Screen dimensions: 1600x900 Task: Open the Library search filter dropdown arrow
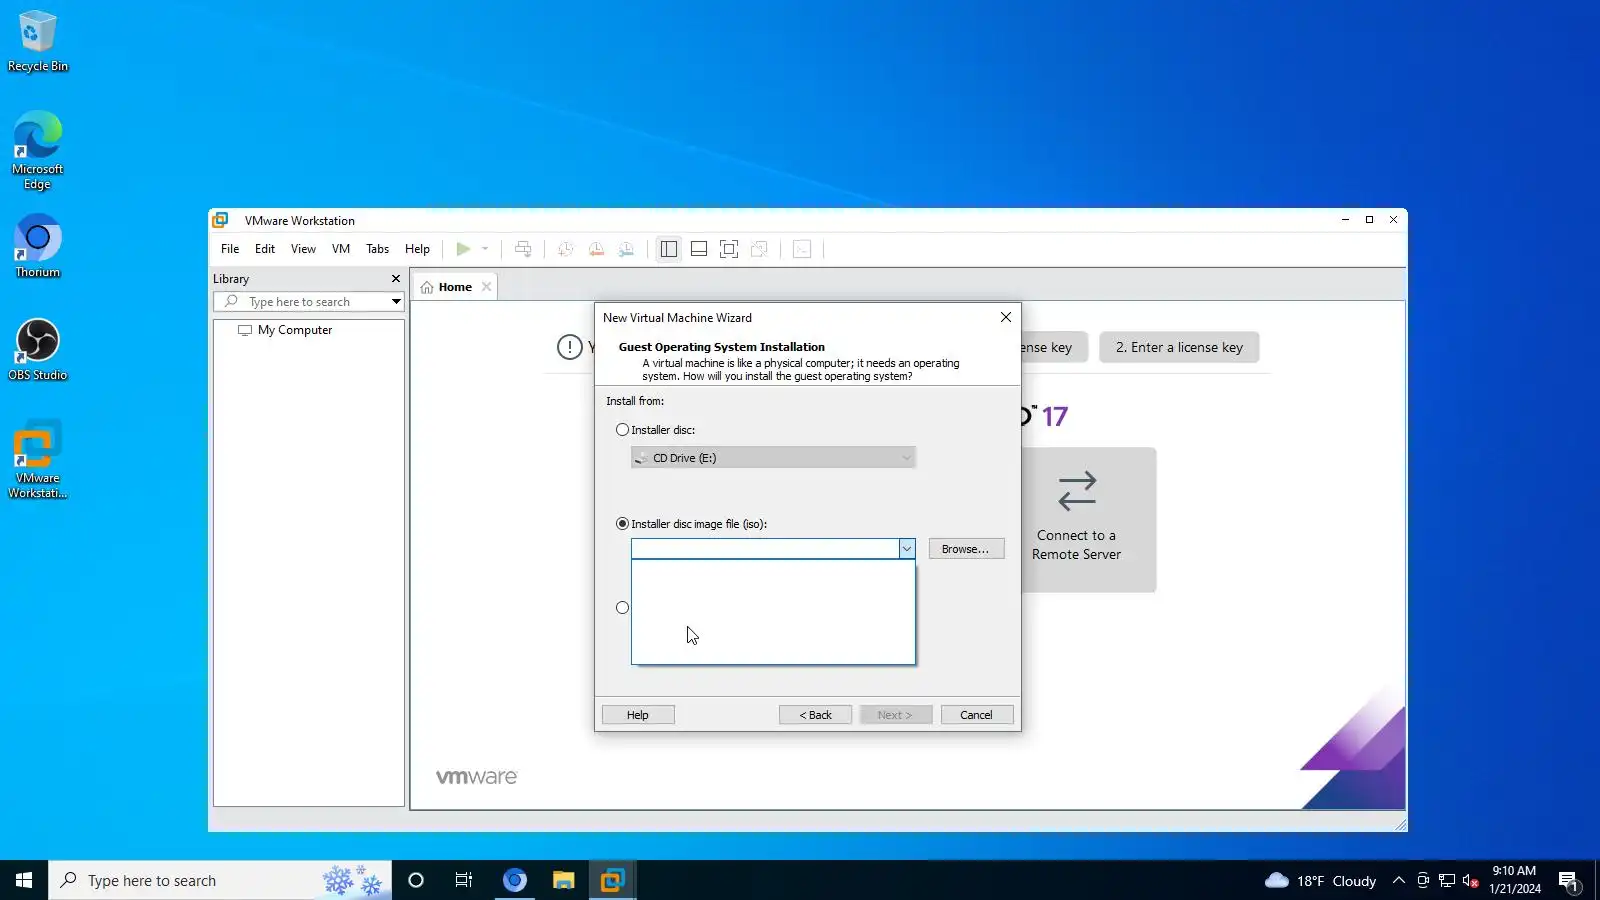pos(396,302)
